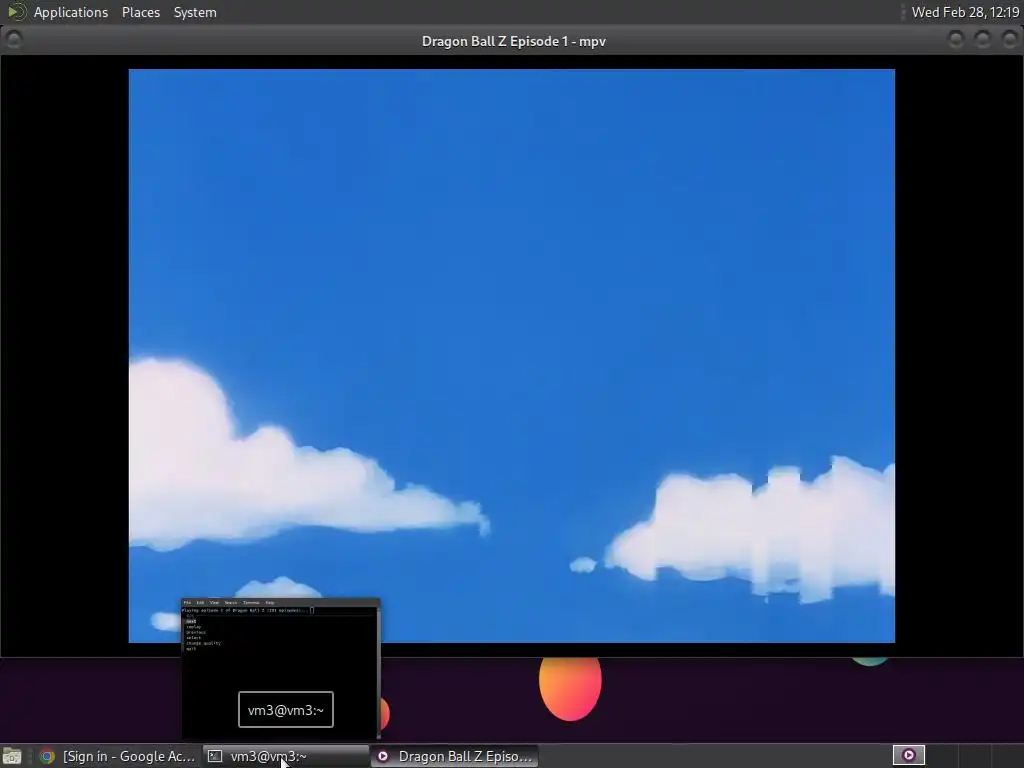This screenshot has width=1024, height=768.
Task: Click the mpv tray icon in the bottom panel
Action: click(908, 756)
